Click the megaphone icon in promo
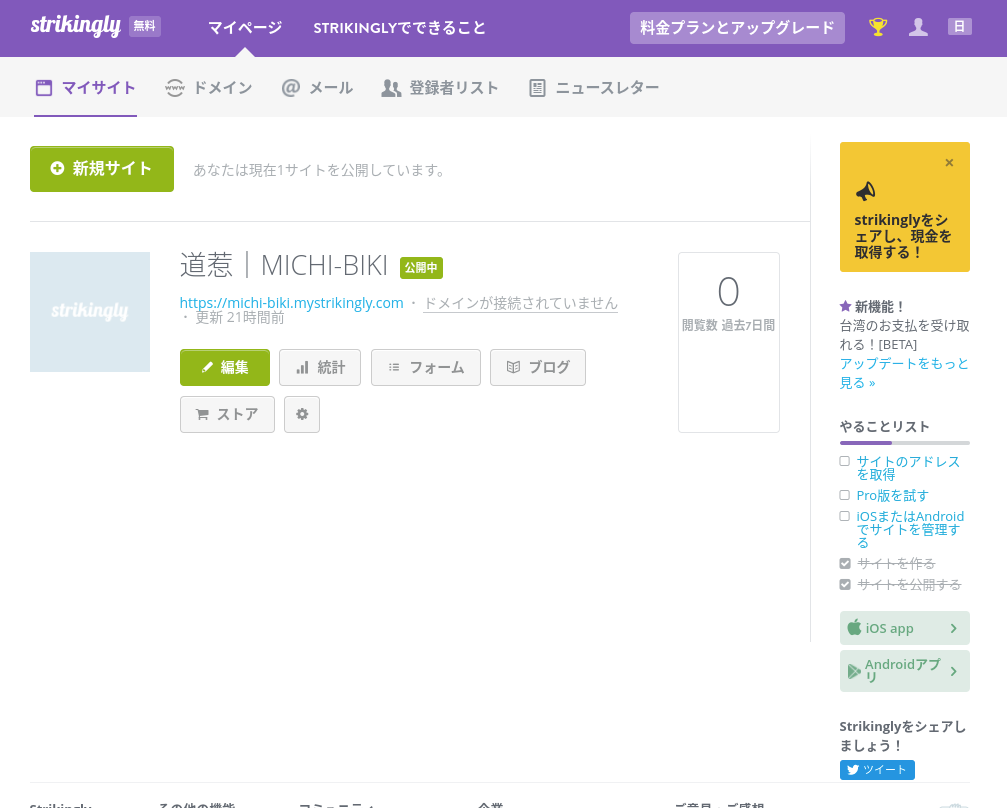This screenshot has width=1007, height=808. click(x=866, y=191)
